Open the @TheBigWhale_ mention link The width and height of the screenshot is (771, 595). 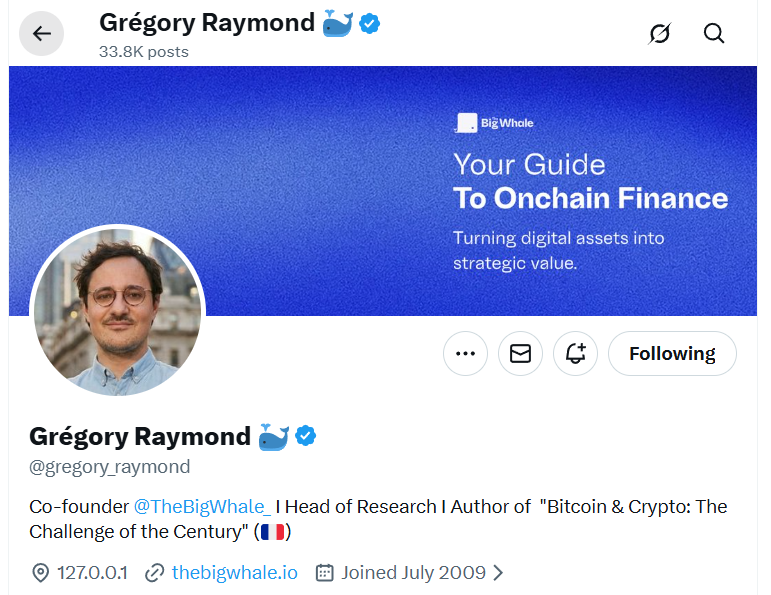(202, 506)
